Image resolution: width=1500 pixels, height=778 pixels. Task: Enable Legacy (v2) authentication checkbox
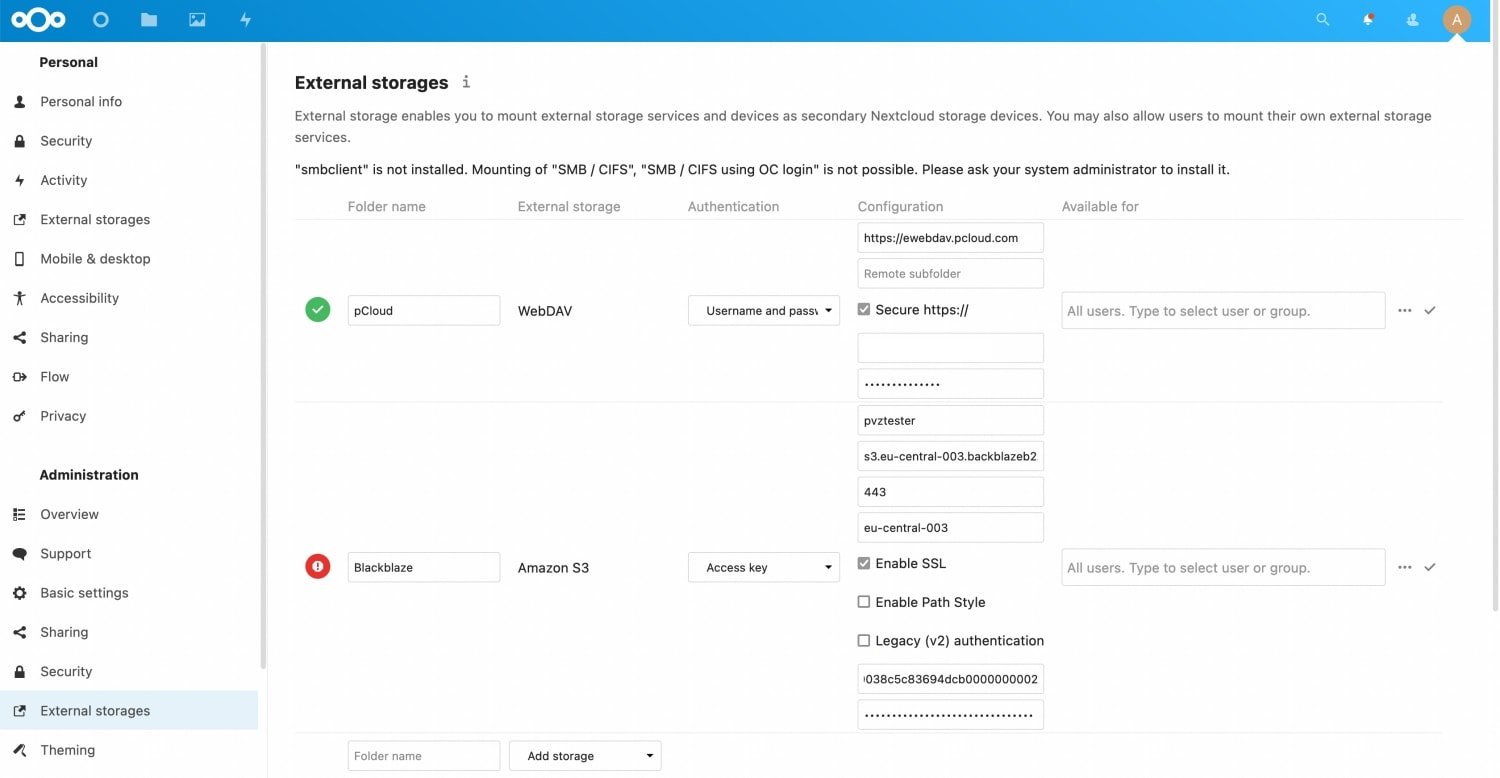coord(864,641)
